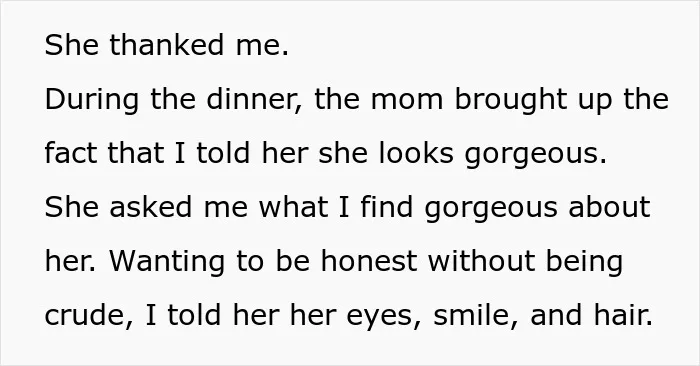Screen dimensions: 700x366
Task: Click the word "hair." at the end
Action: point(623,315)
